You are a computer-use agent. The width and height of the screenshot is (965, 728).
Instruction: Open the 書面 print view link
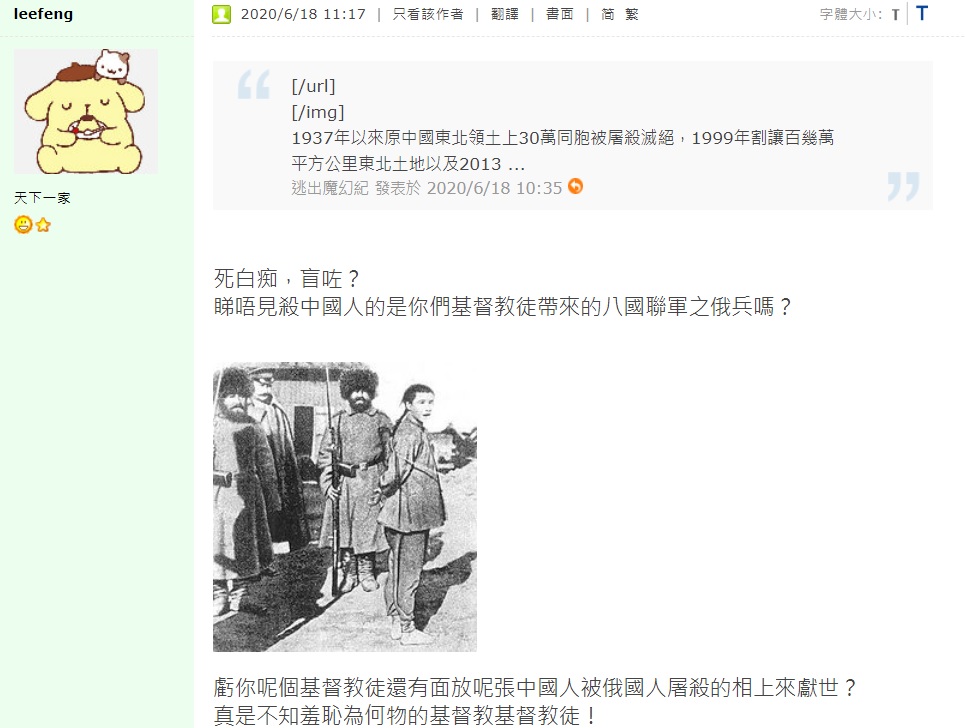(559, 14)
